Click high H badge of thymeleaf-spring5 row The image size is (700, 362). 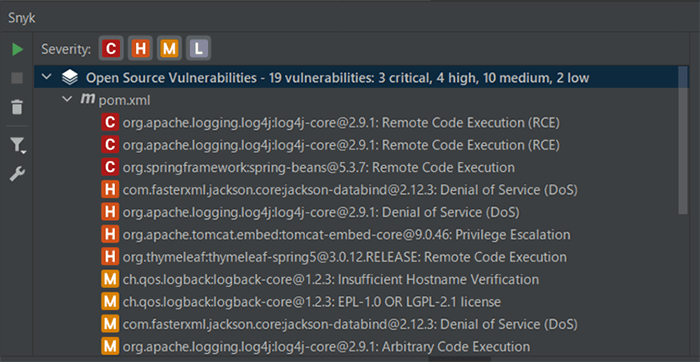click(110, 257)
